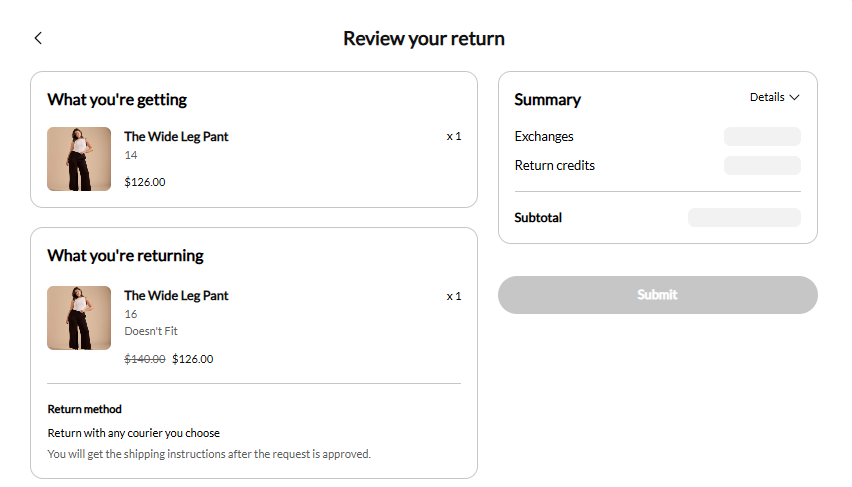
Task: Select The Wide Leg Pant title under returning
Action: [176, 296]
